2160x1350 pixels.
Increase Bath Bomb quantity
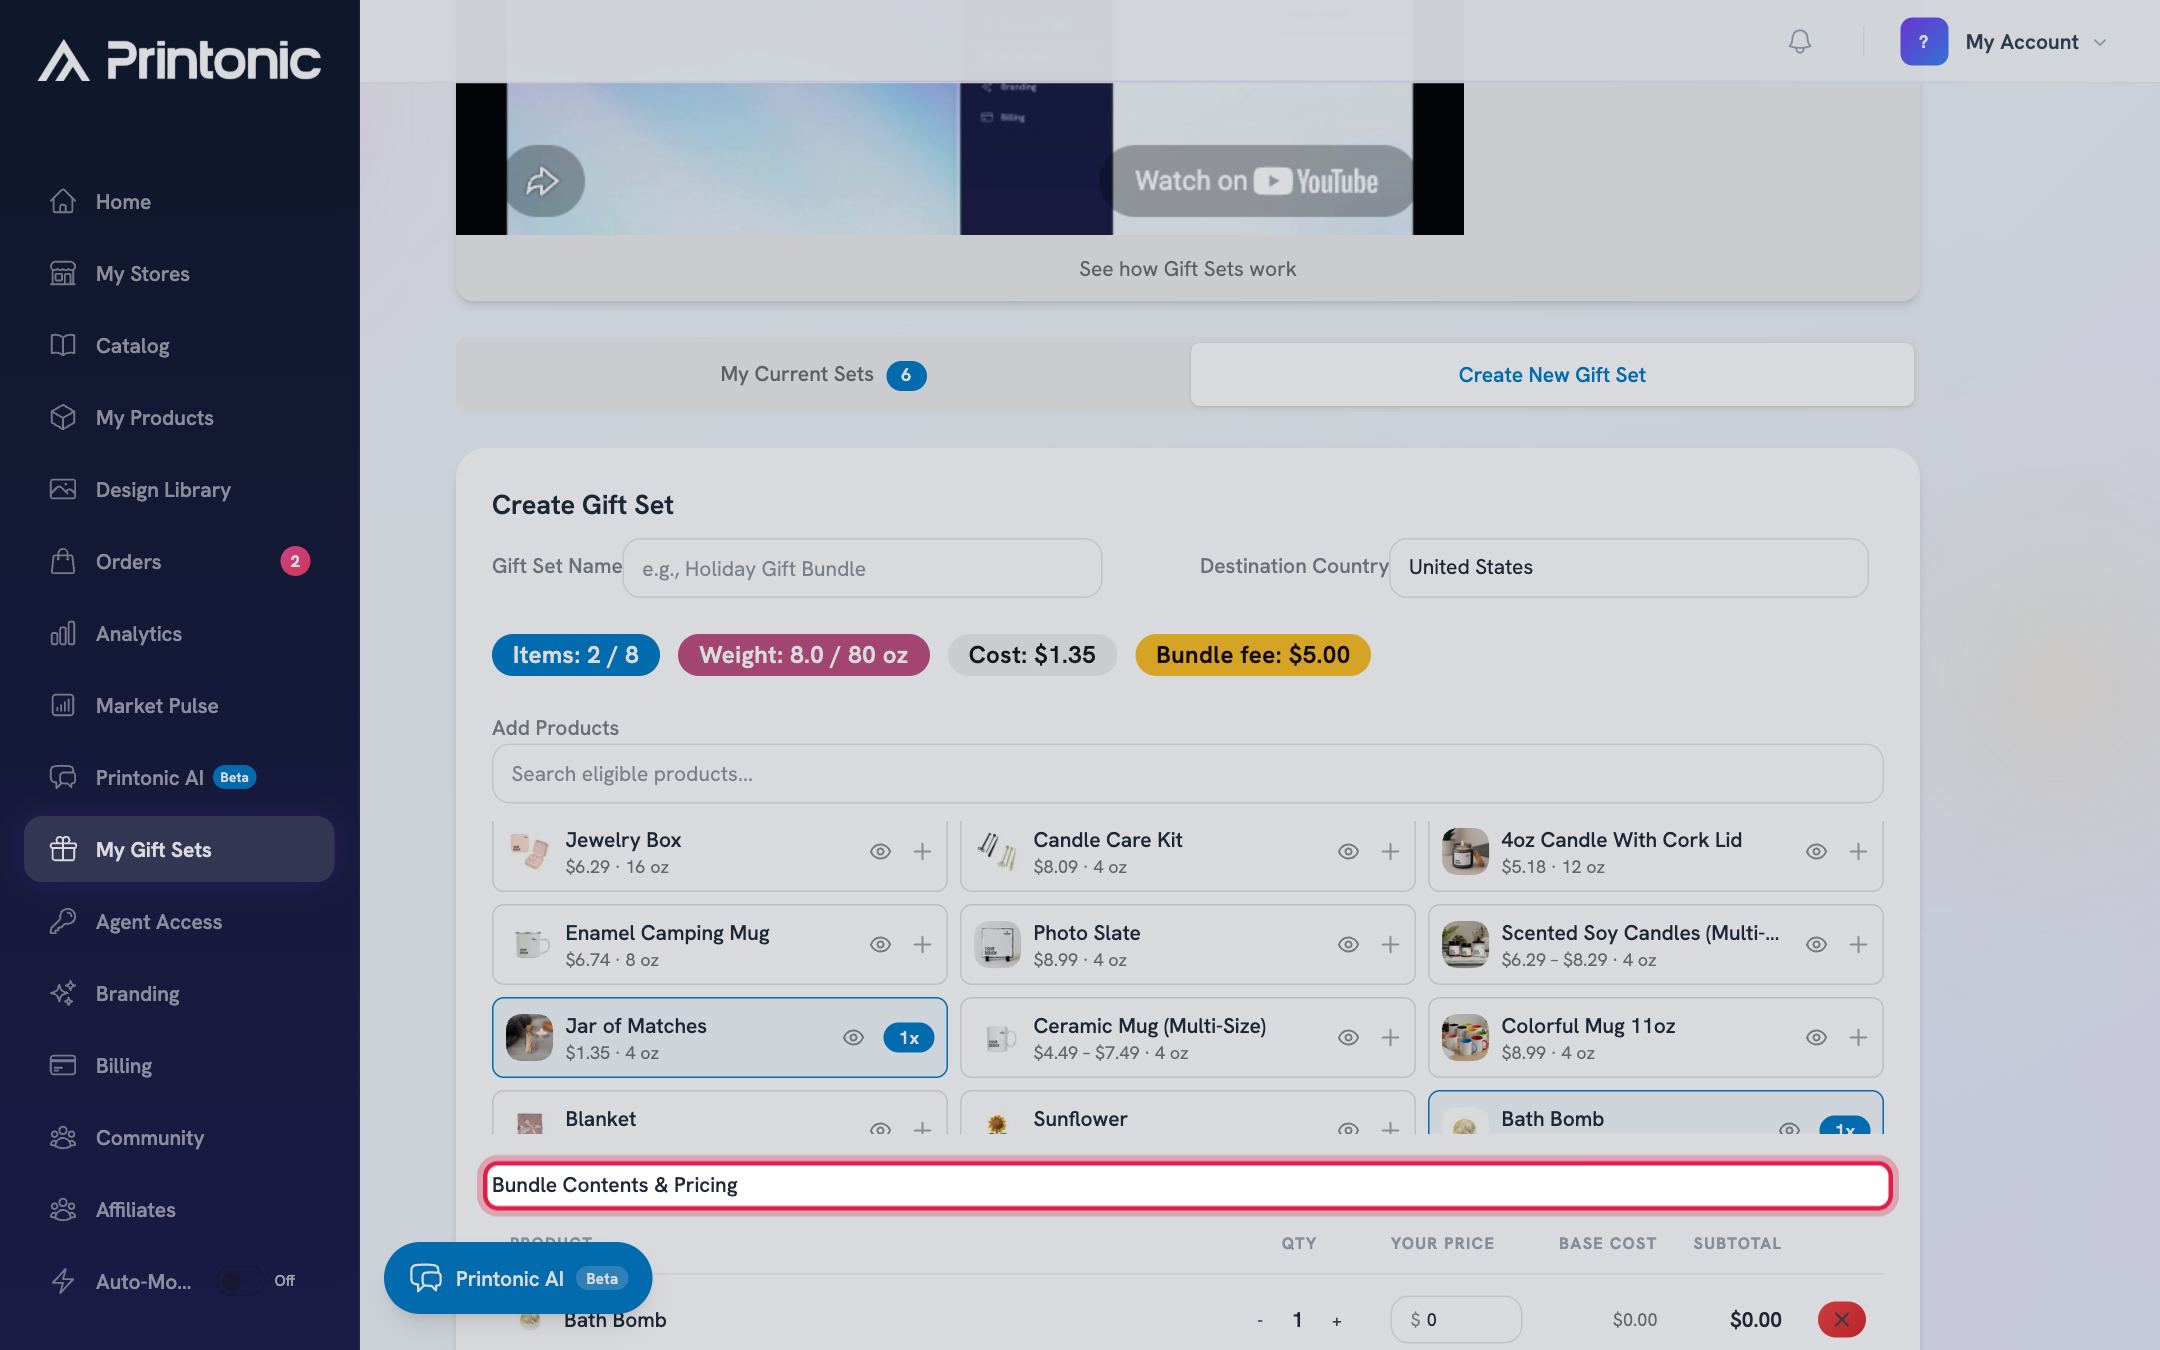click(1337, 1321)
